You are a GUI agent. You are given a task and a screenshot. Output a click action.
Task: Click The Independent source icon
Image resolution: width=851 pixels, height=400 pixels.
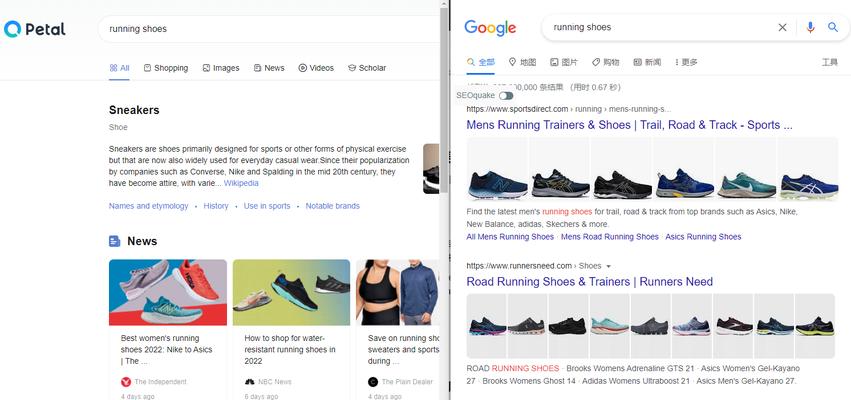pos(126,382)
